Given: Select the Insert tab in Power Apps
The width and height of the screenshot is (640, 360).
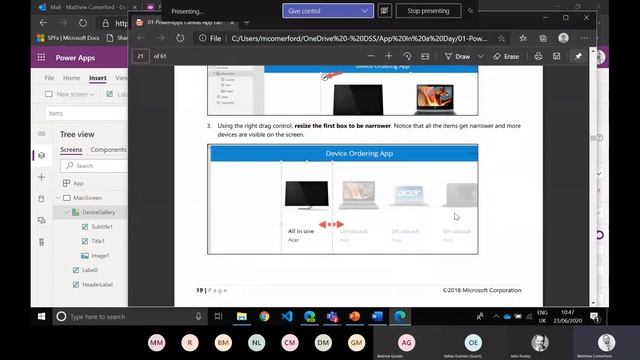Looking at the screenshot, I should click(98, 78).
